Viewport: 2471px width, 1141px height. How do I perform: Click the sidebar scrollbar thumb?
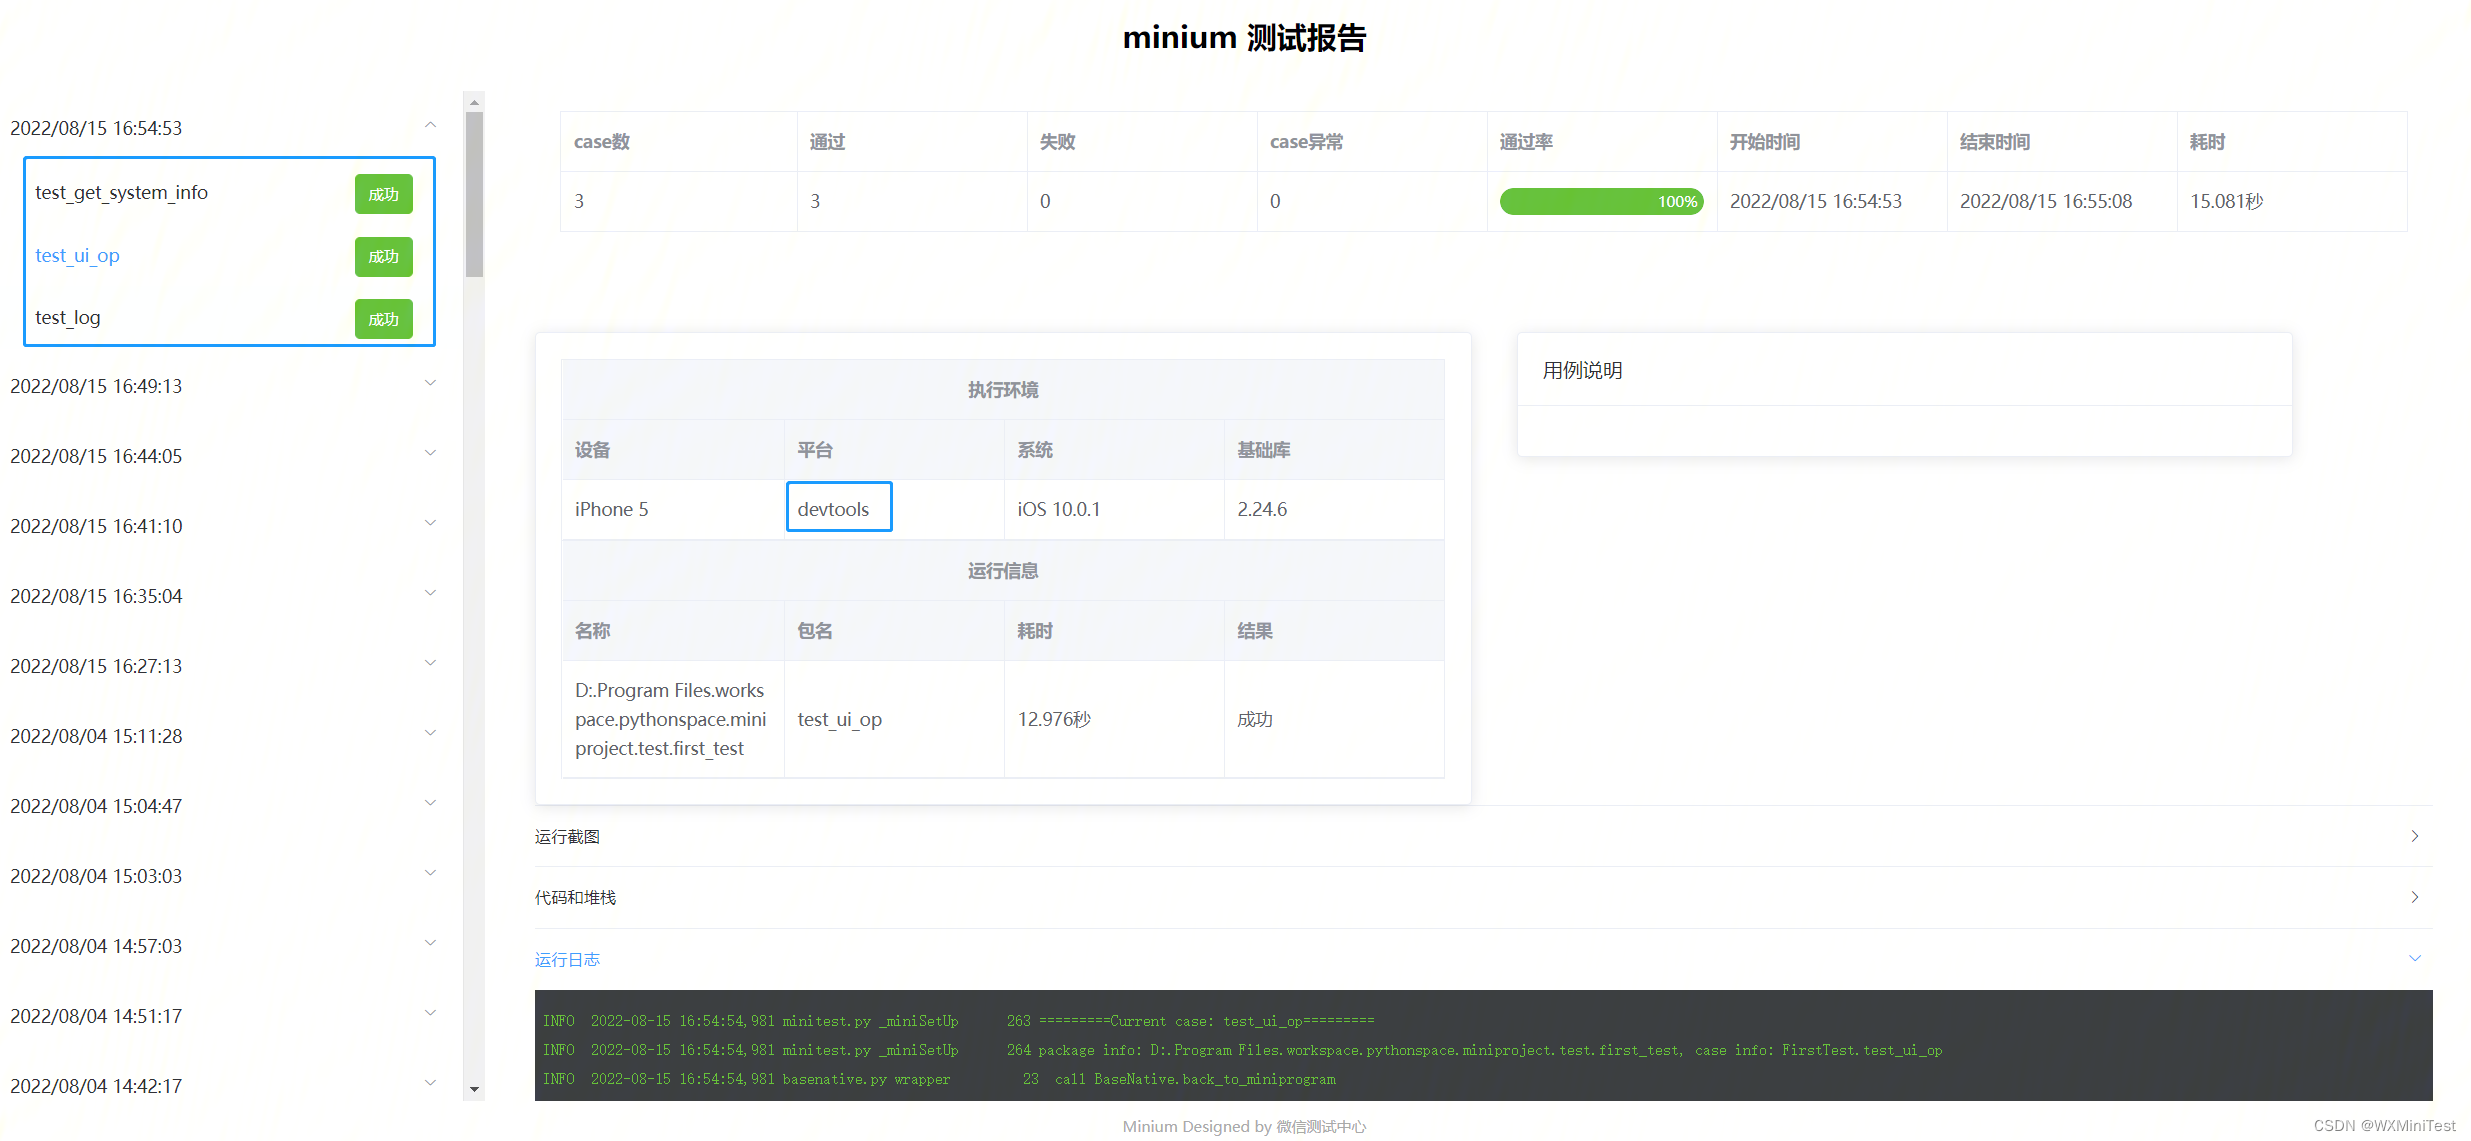[x=474, y=195]
